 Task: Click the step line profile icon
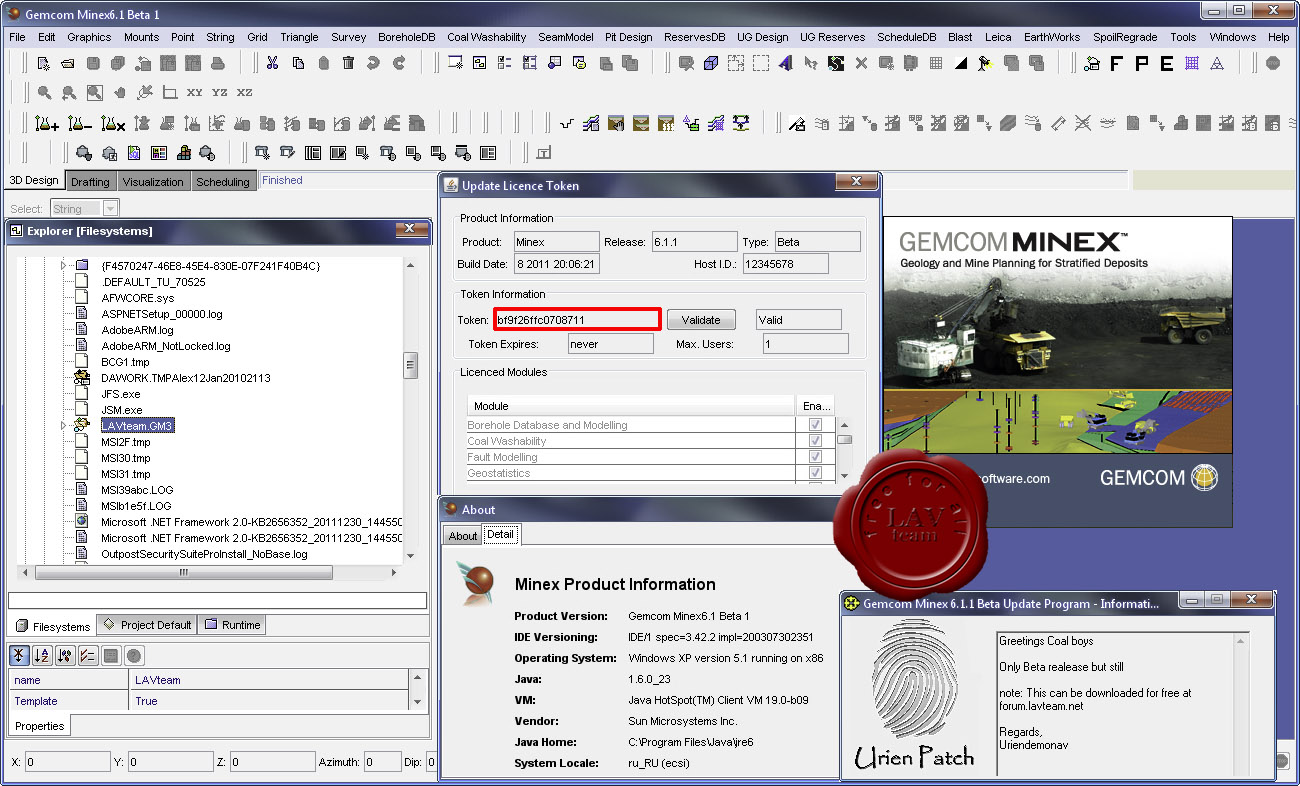(x=567, y=124)
